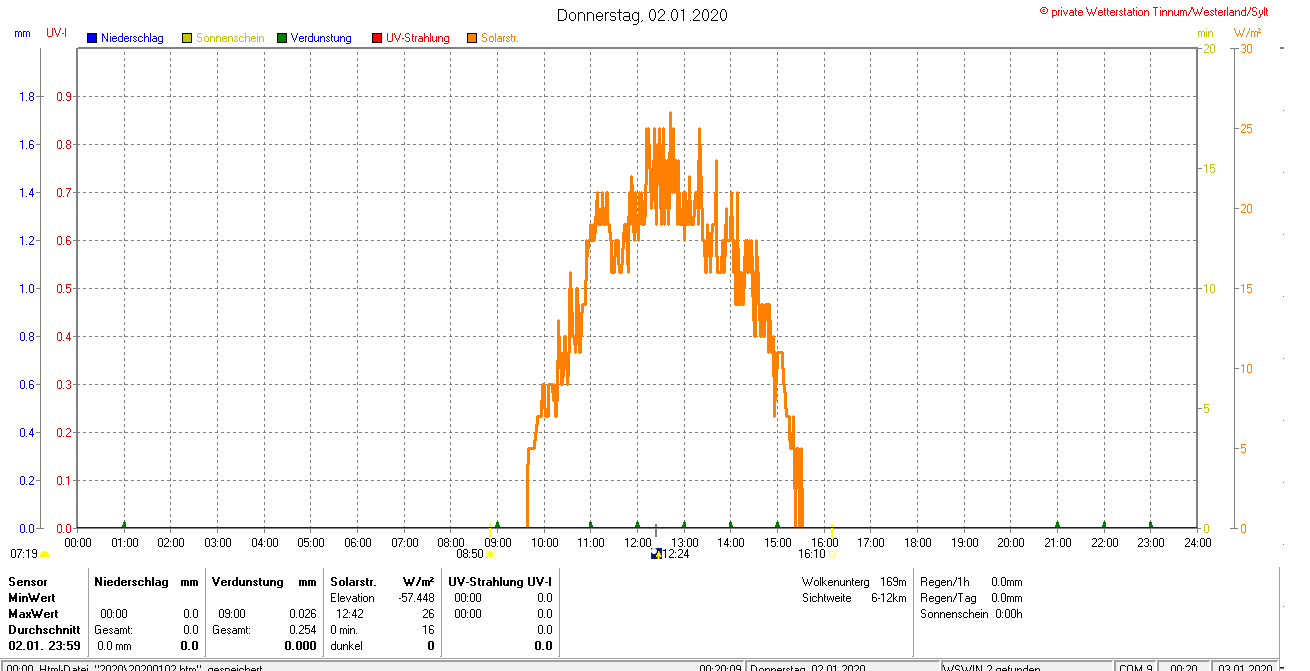The width and height of the screenshot is (1310, 671).
Task: Click the red UV-Strahlung legend color square
Action: click(x=377, y=38)
